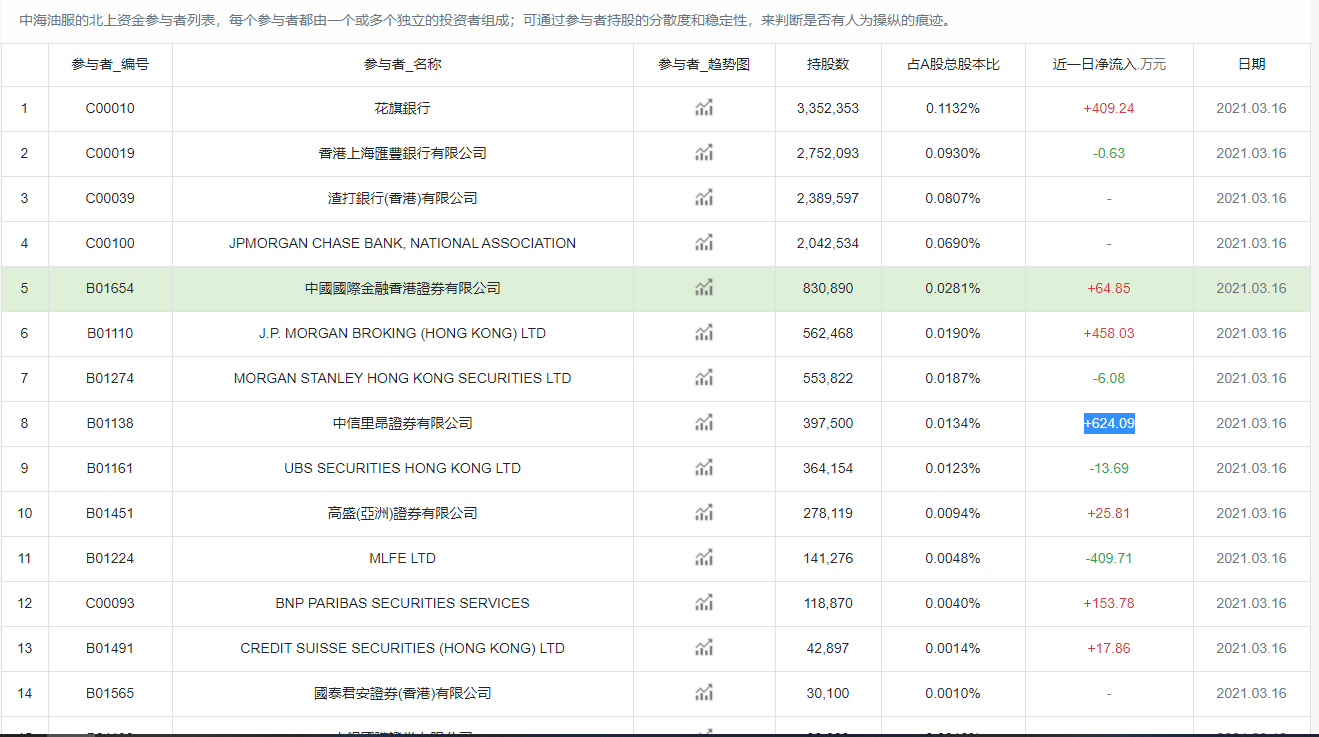The height and width of the screenshot is (737, 1319).
Task: Click participant code C00019
Action: pyautogui.click(x=110, y=153)
